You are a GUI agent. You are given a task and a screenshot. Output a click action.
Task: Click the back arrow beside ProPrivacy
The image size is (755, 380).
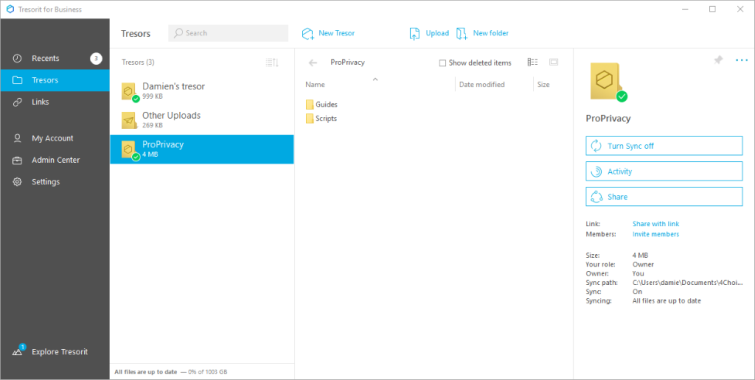[313, 63]
